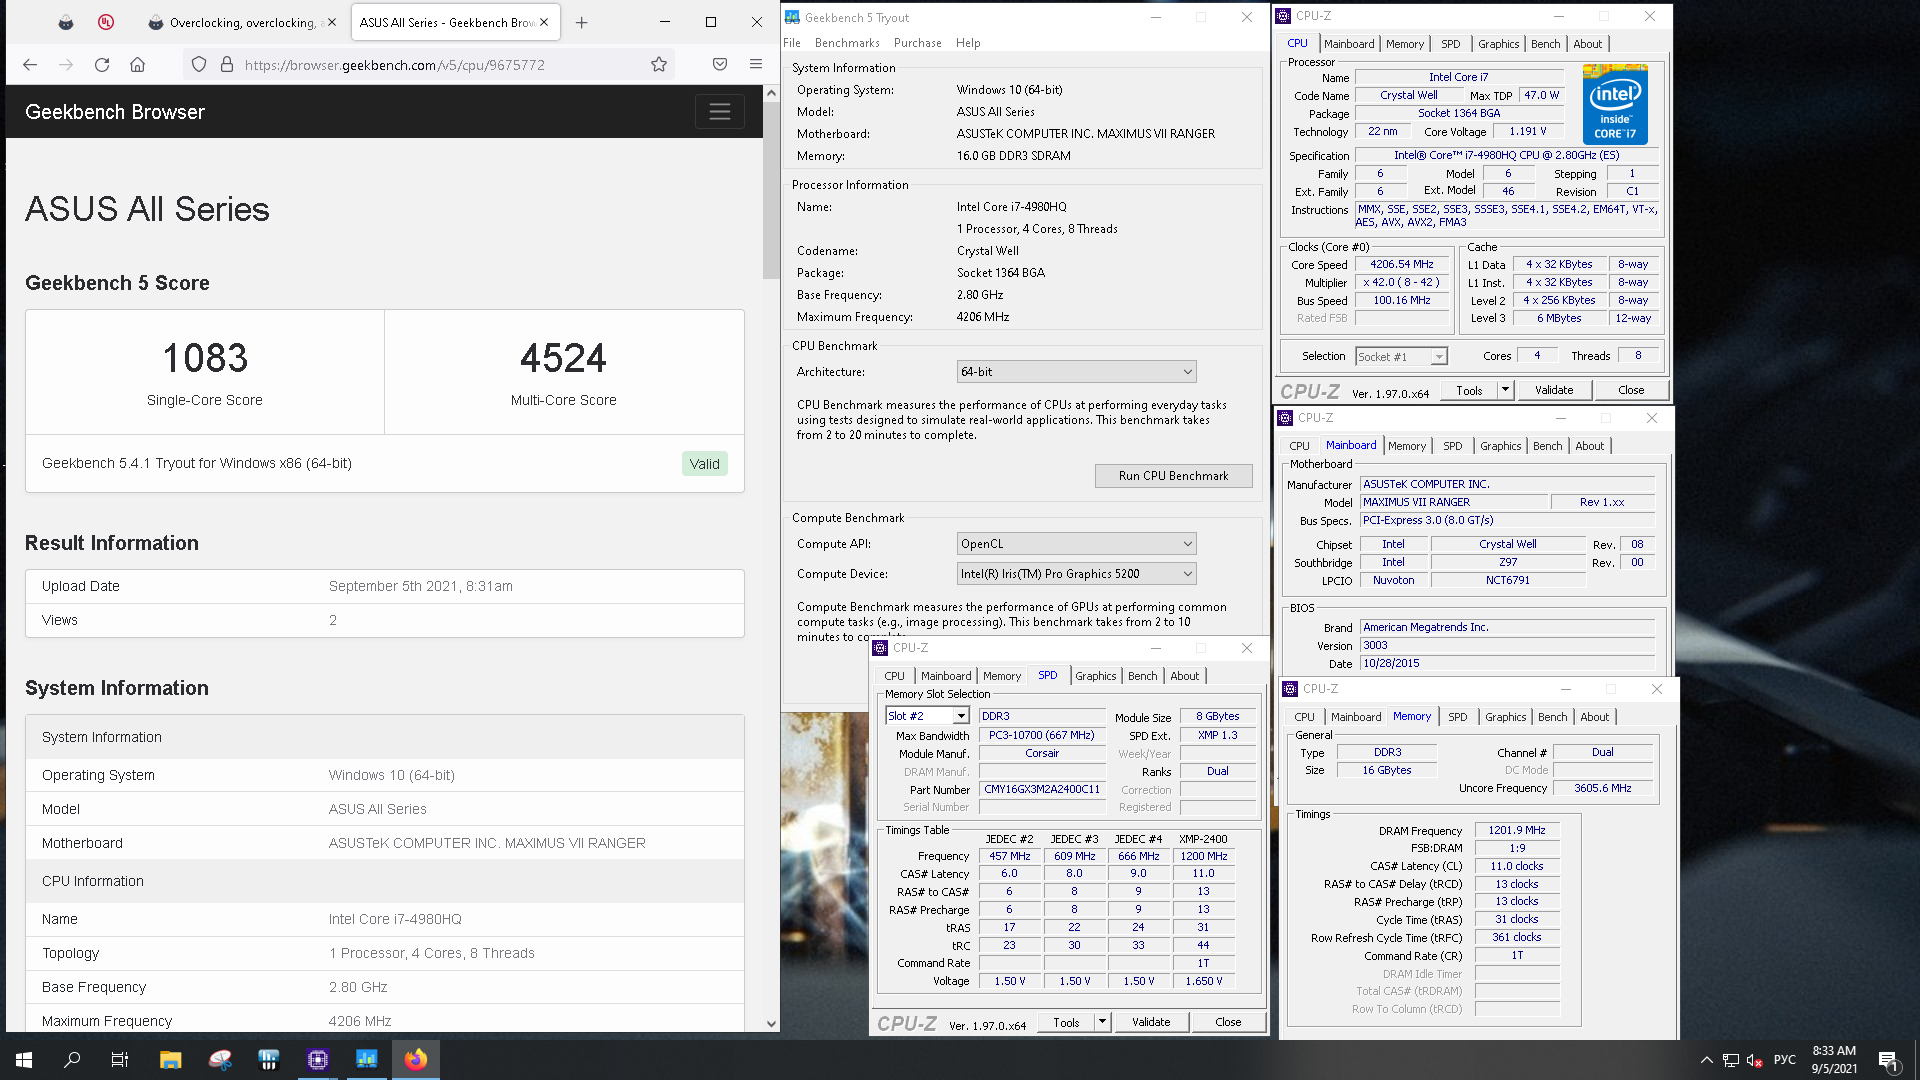The height and width of the screenshot is (1080, 1920).
Task: Select Memory tab in SPD CPU-Z window
Action: pyautogui.click(x=1001, y=676)
